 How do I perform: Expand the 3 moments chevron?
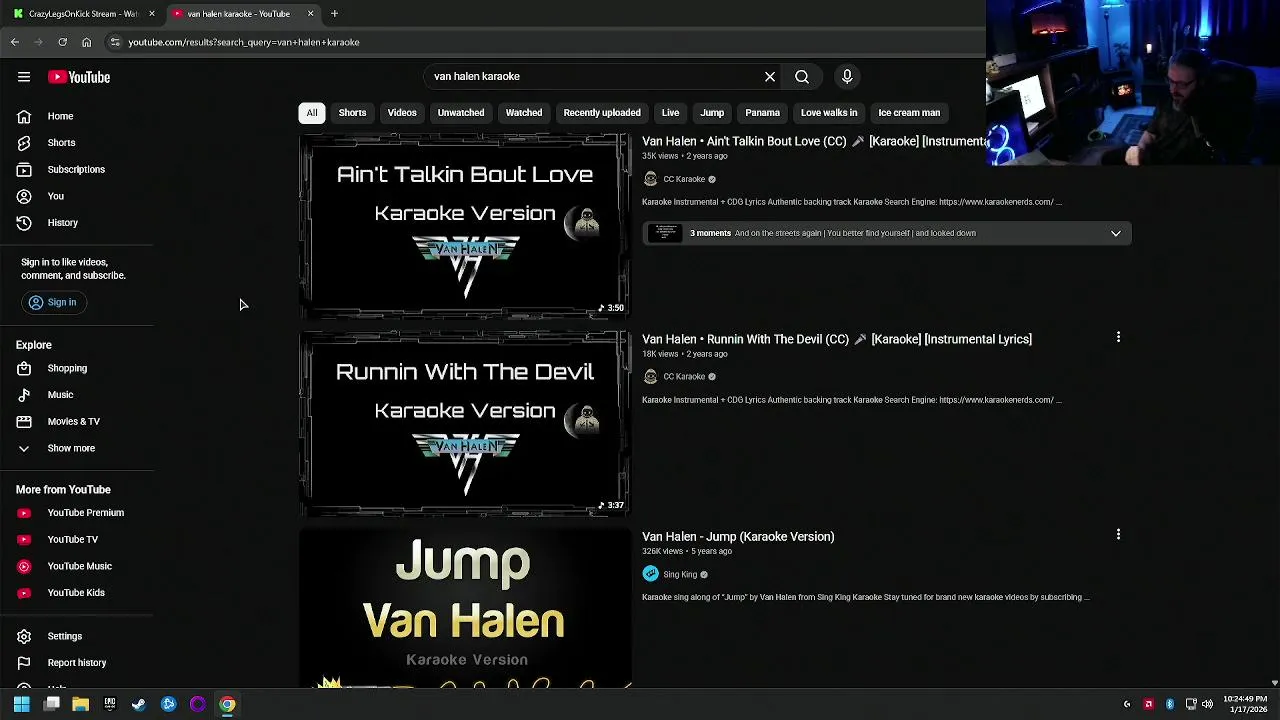1115,233
